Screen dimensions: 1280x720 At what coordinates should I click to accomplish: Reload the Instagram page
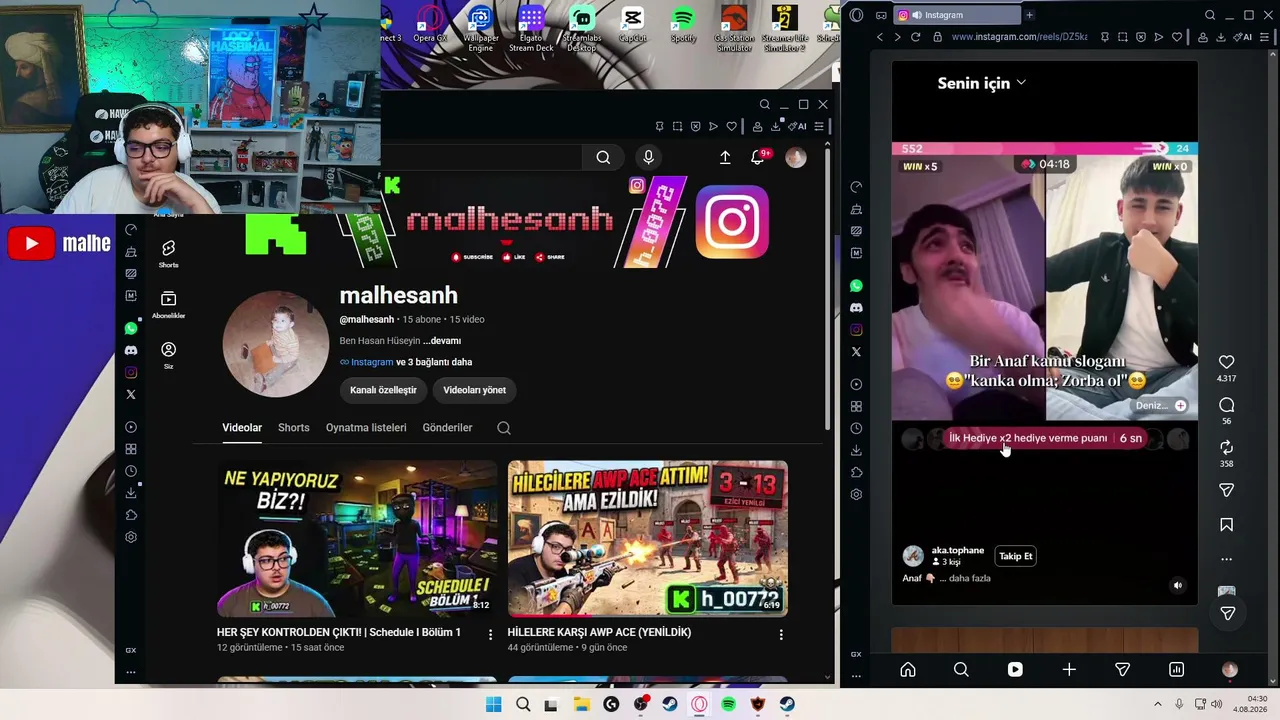coord(915,37)
